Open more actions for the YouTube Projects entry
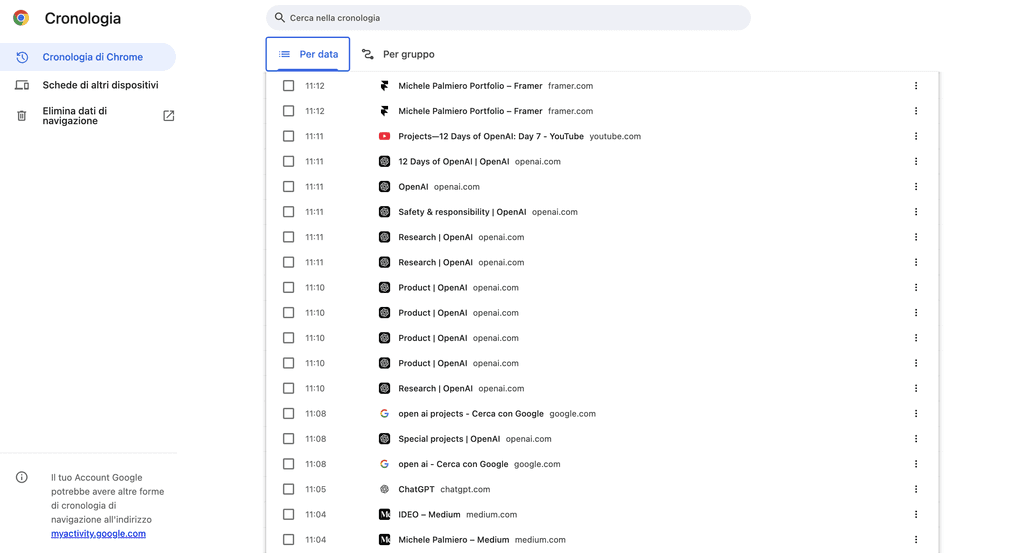This screenshot has width=1024, height=553. [x=916, y=136]
